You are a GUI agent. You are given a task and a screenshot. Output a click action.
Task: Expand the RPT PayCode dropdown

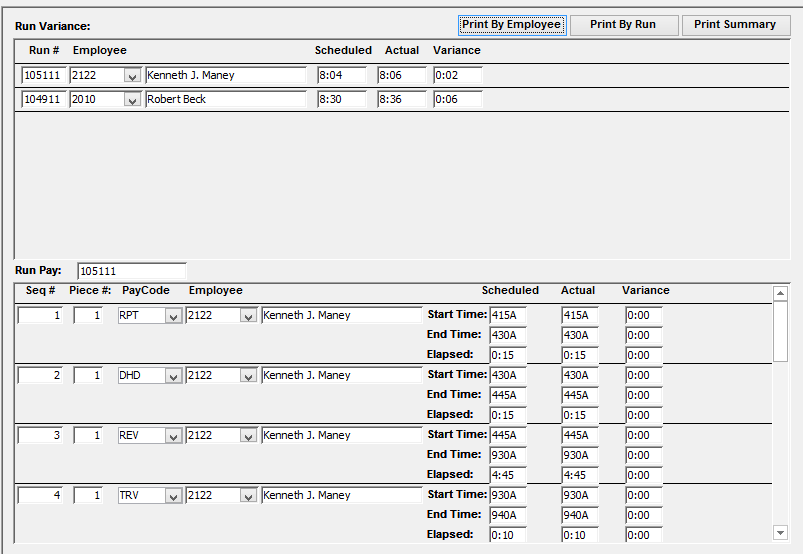173,316
